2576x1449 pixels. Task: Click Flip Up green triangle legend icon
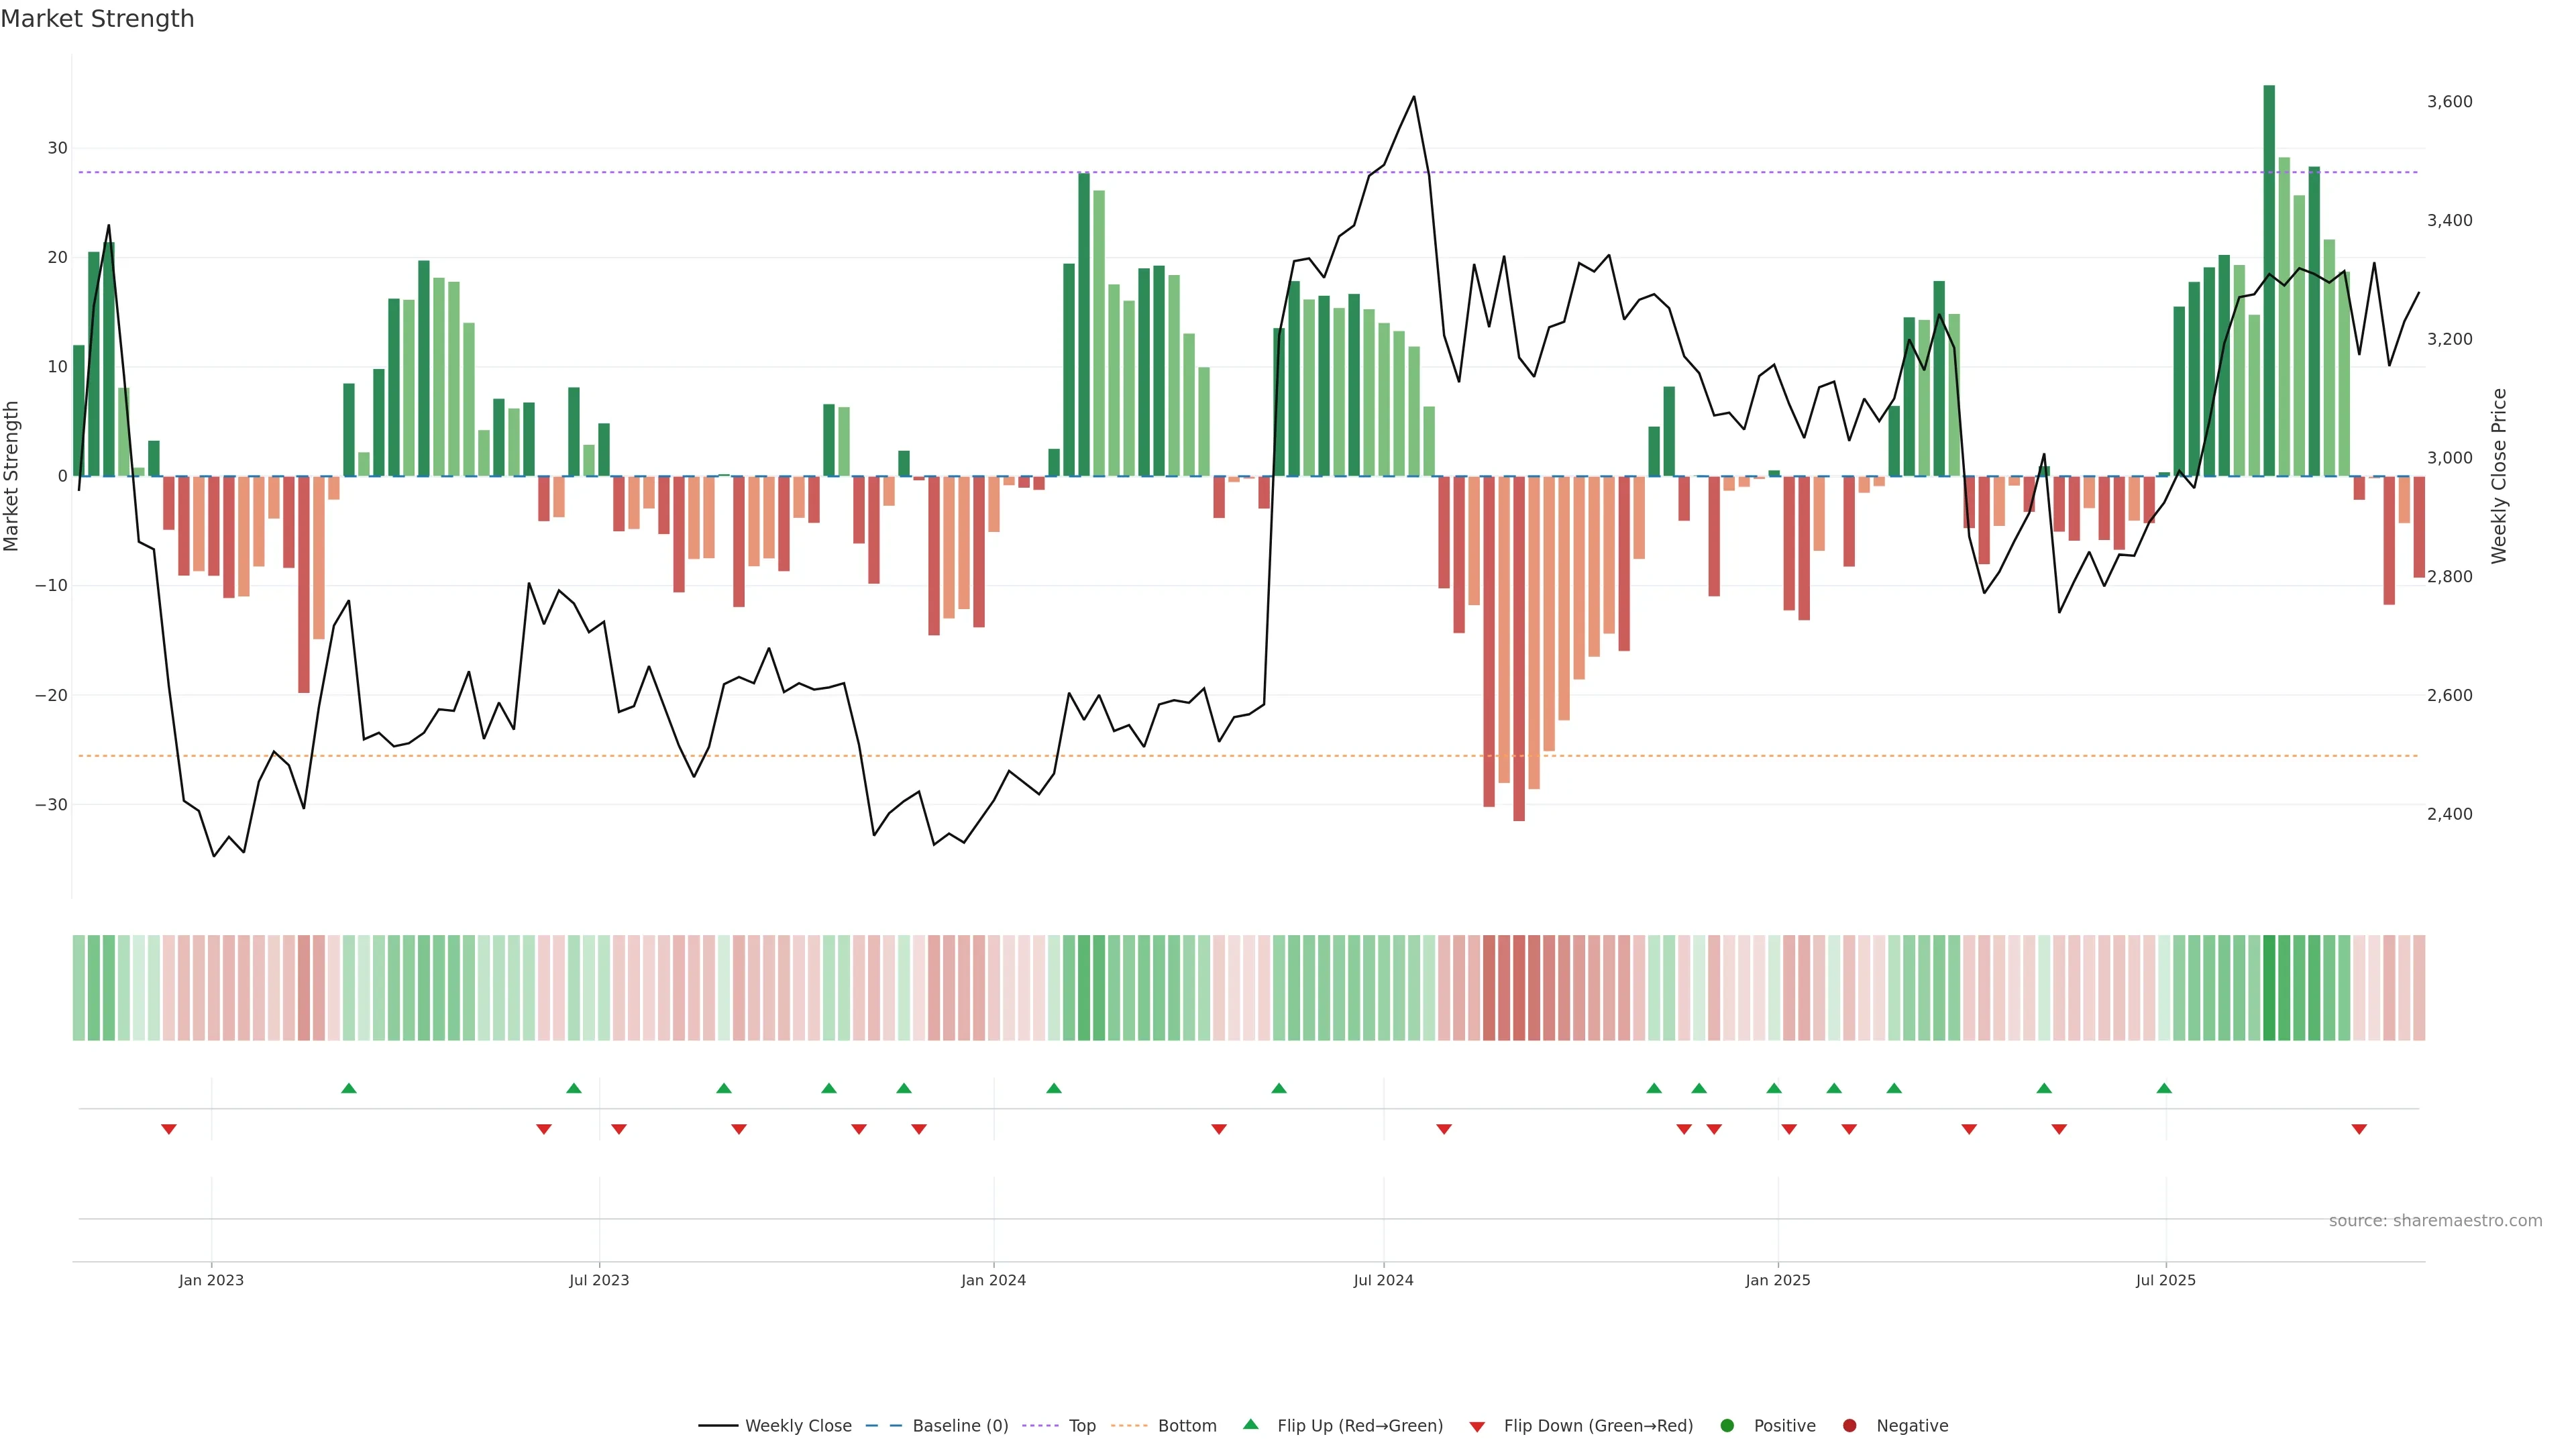(1250, 1425)
